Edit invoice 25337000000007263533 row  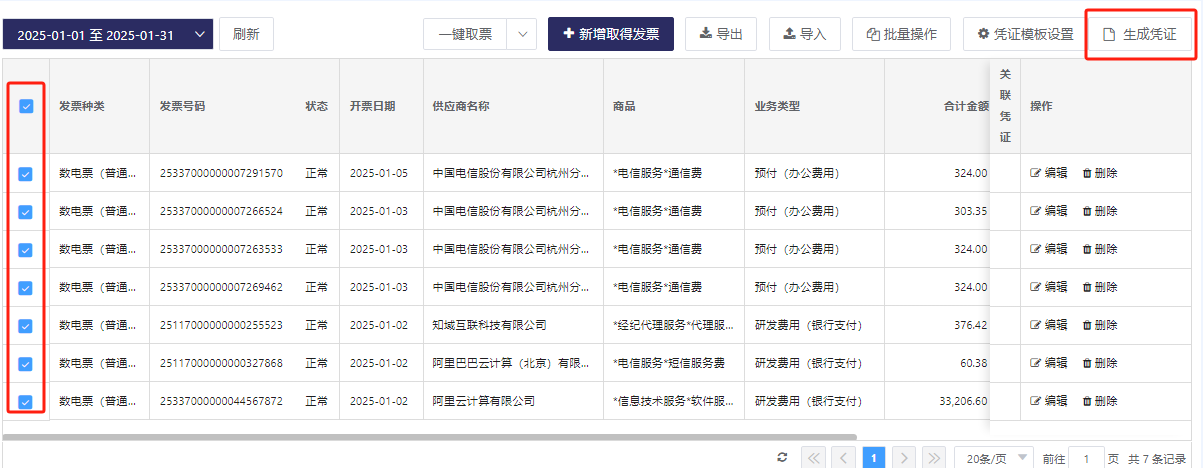point(1049,249)
